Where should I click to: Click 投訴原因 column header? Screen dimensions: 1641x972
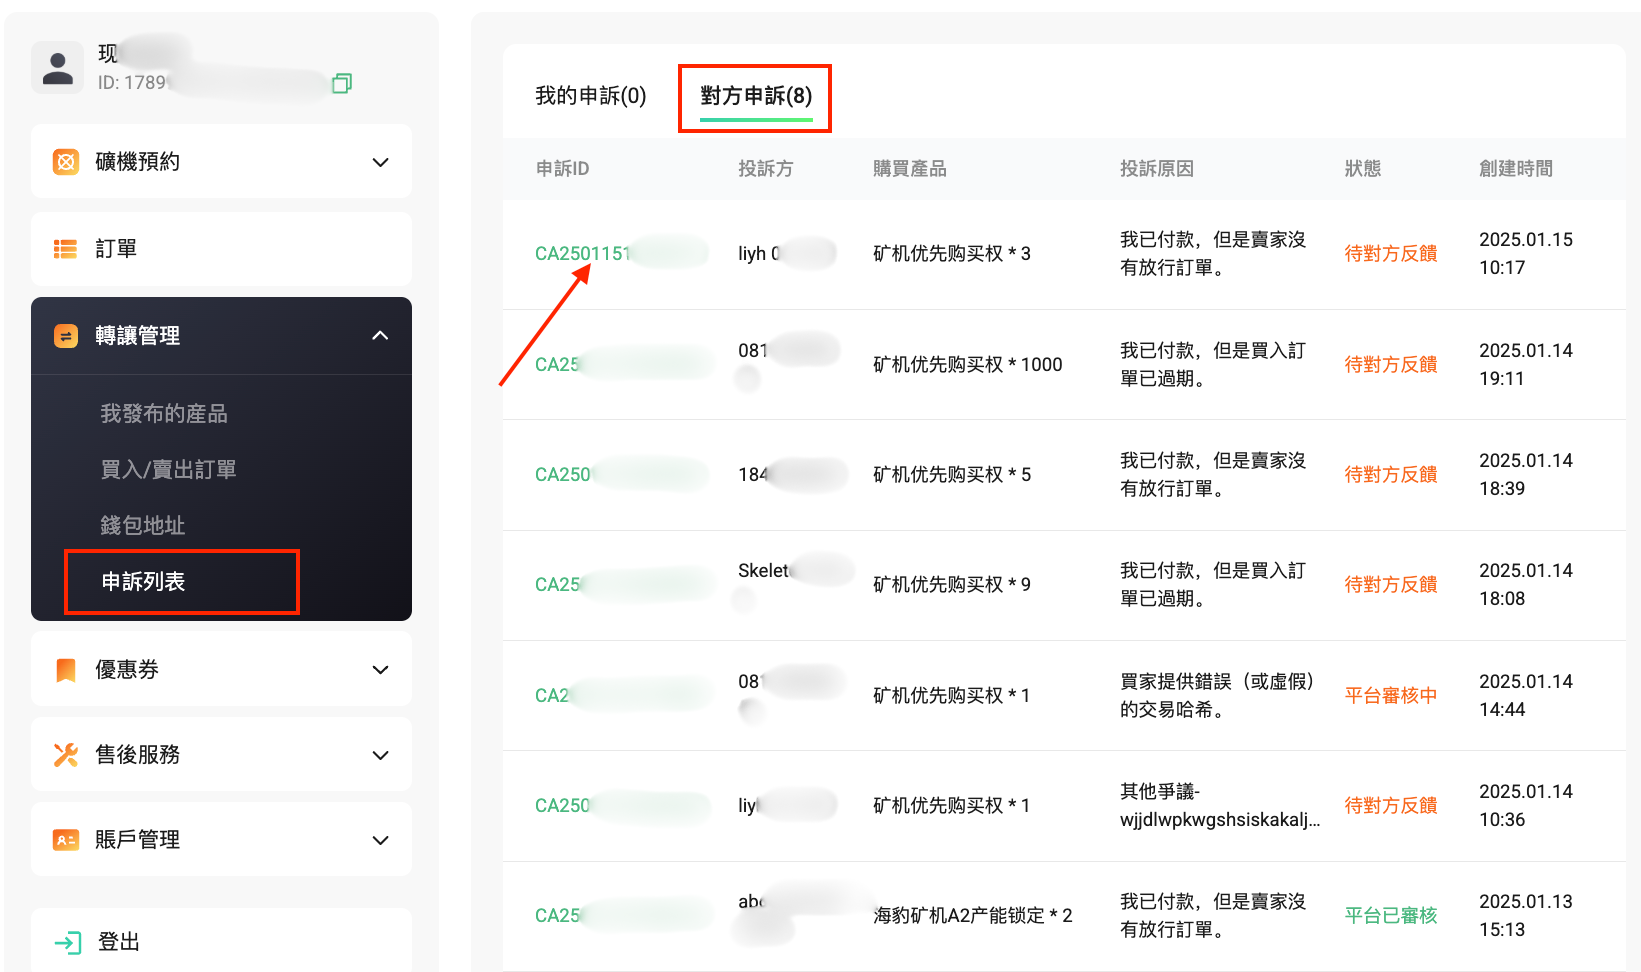click(1157, 169)
